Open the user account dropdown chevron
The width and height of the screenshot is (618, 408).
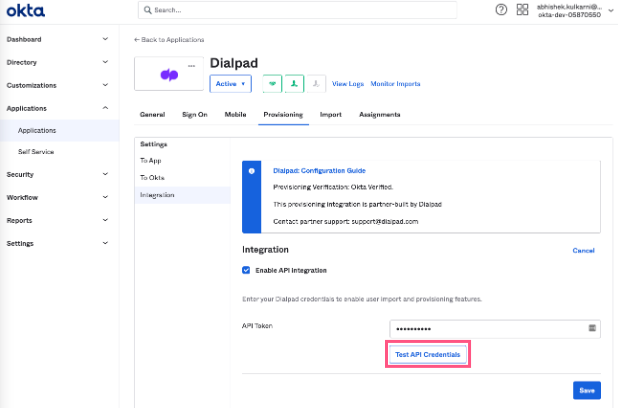(611, 11)
